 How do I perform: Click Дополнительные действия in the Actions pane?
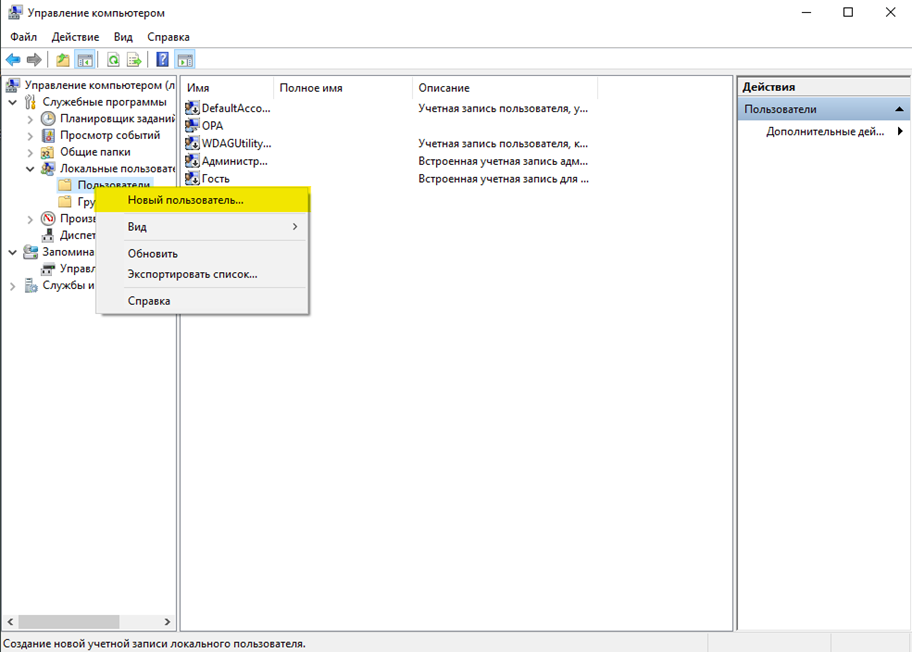tap(825, 132)
